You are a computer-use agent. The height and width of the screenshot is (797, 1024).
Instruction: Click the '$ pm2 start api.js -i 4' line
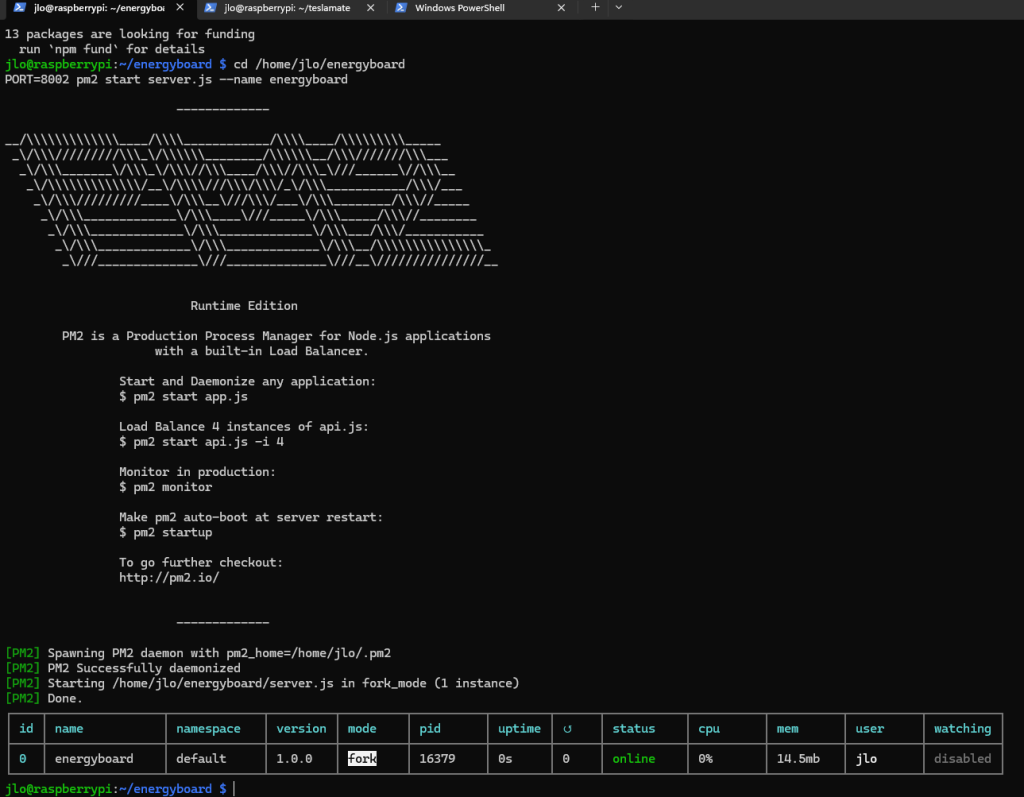pos(201,442)
